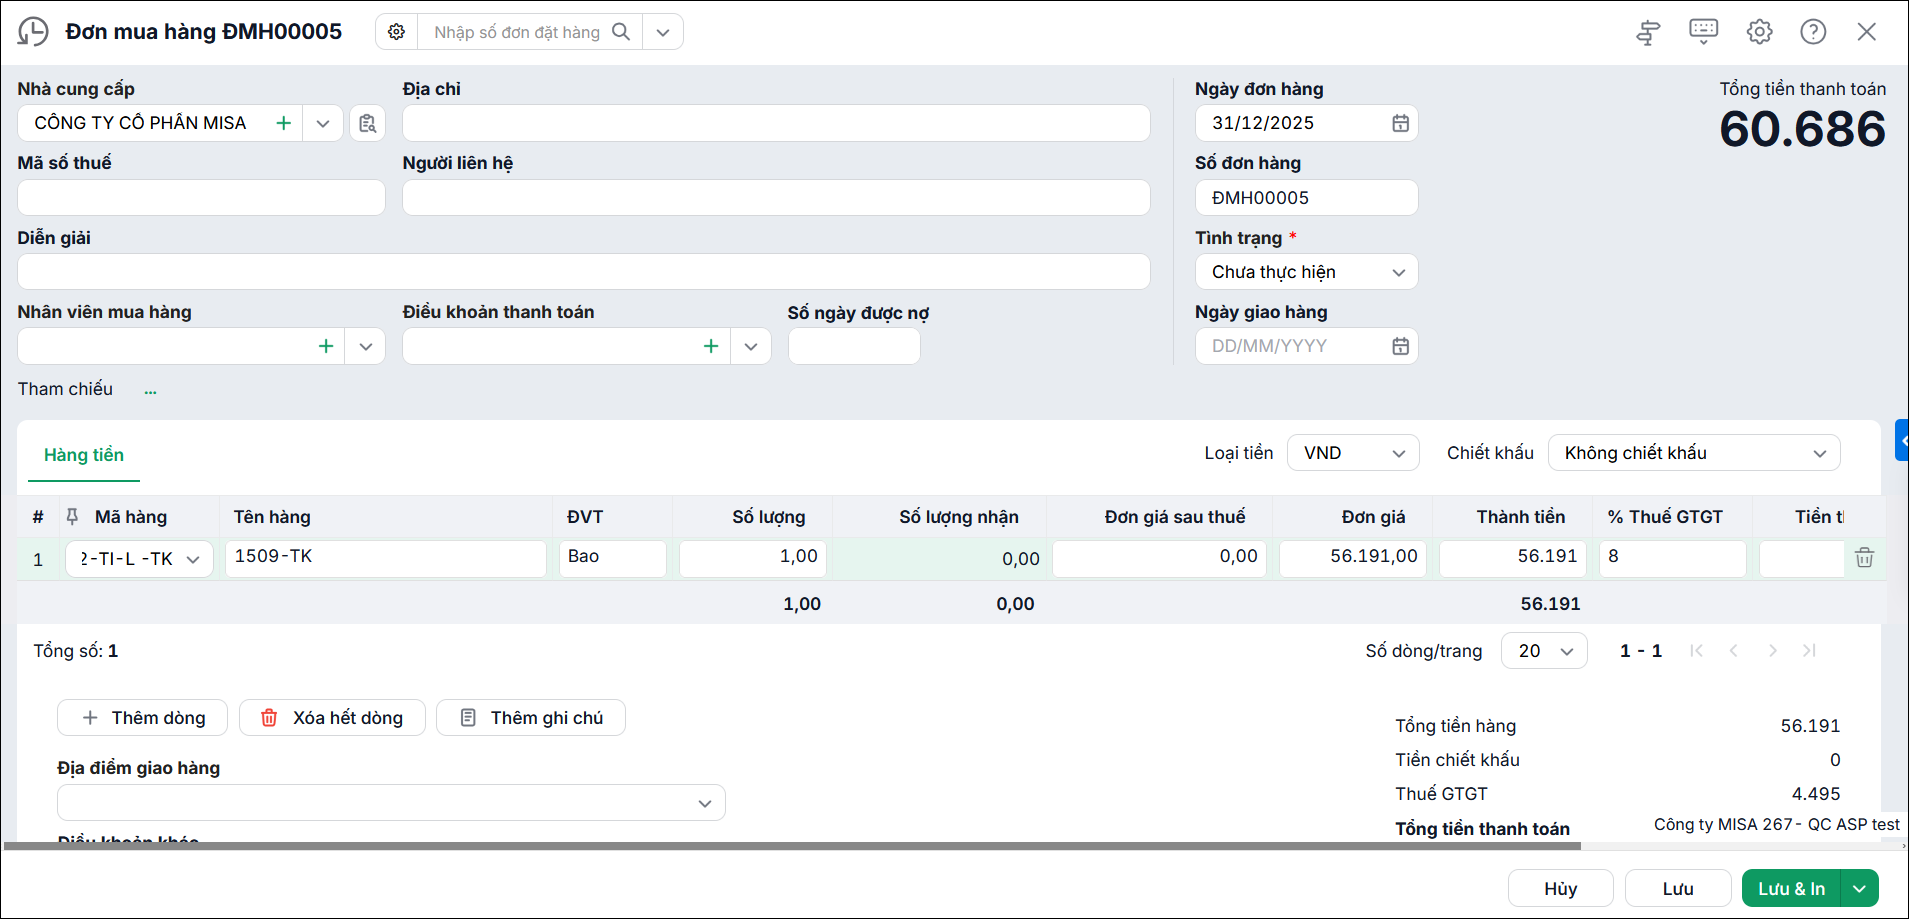
Task: Expand Địa điểm giao hàng dropdown
Action: [705, 803]
